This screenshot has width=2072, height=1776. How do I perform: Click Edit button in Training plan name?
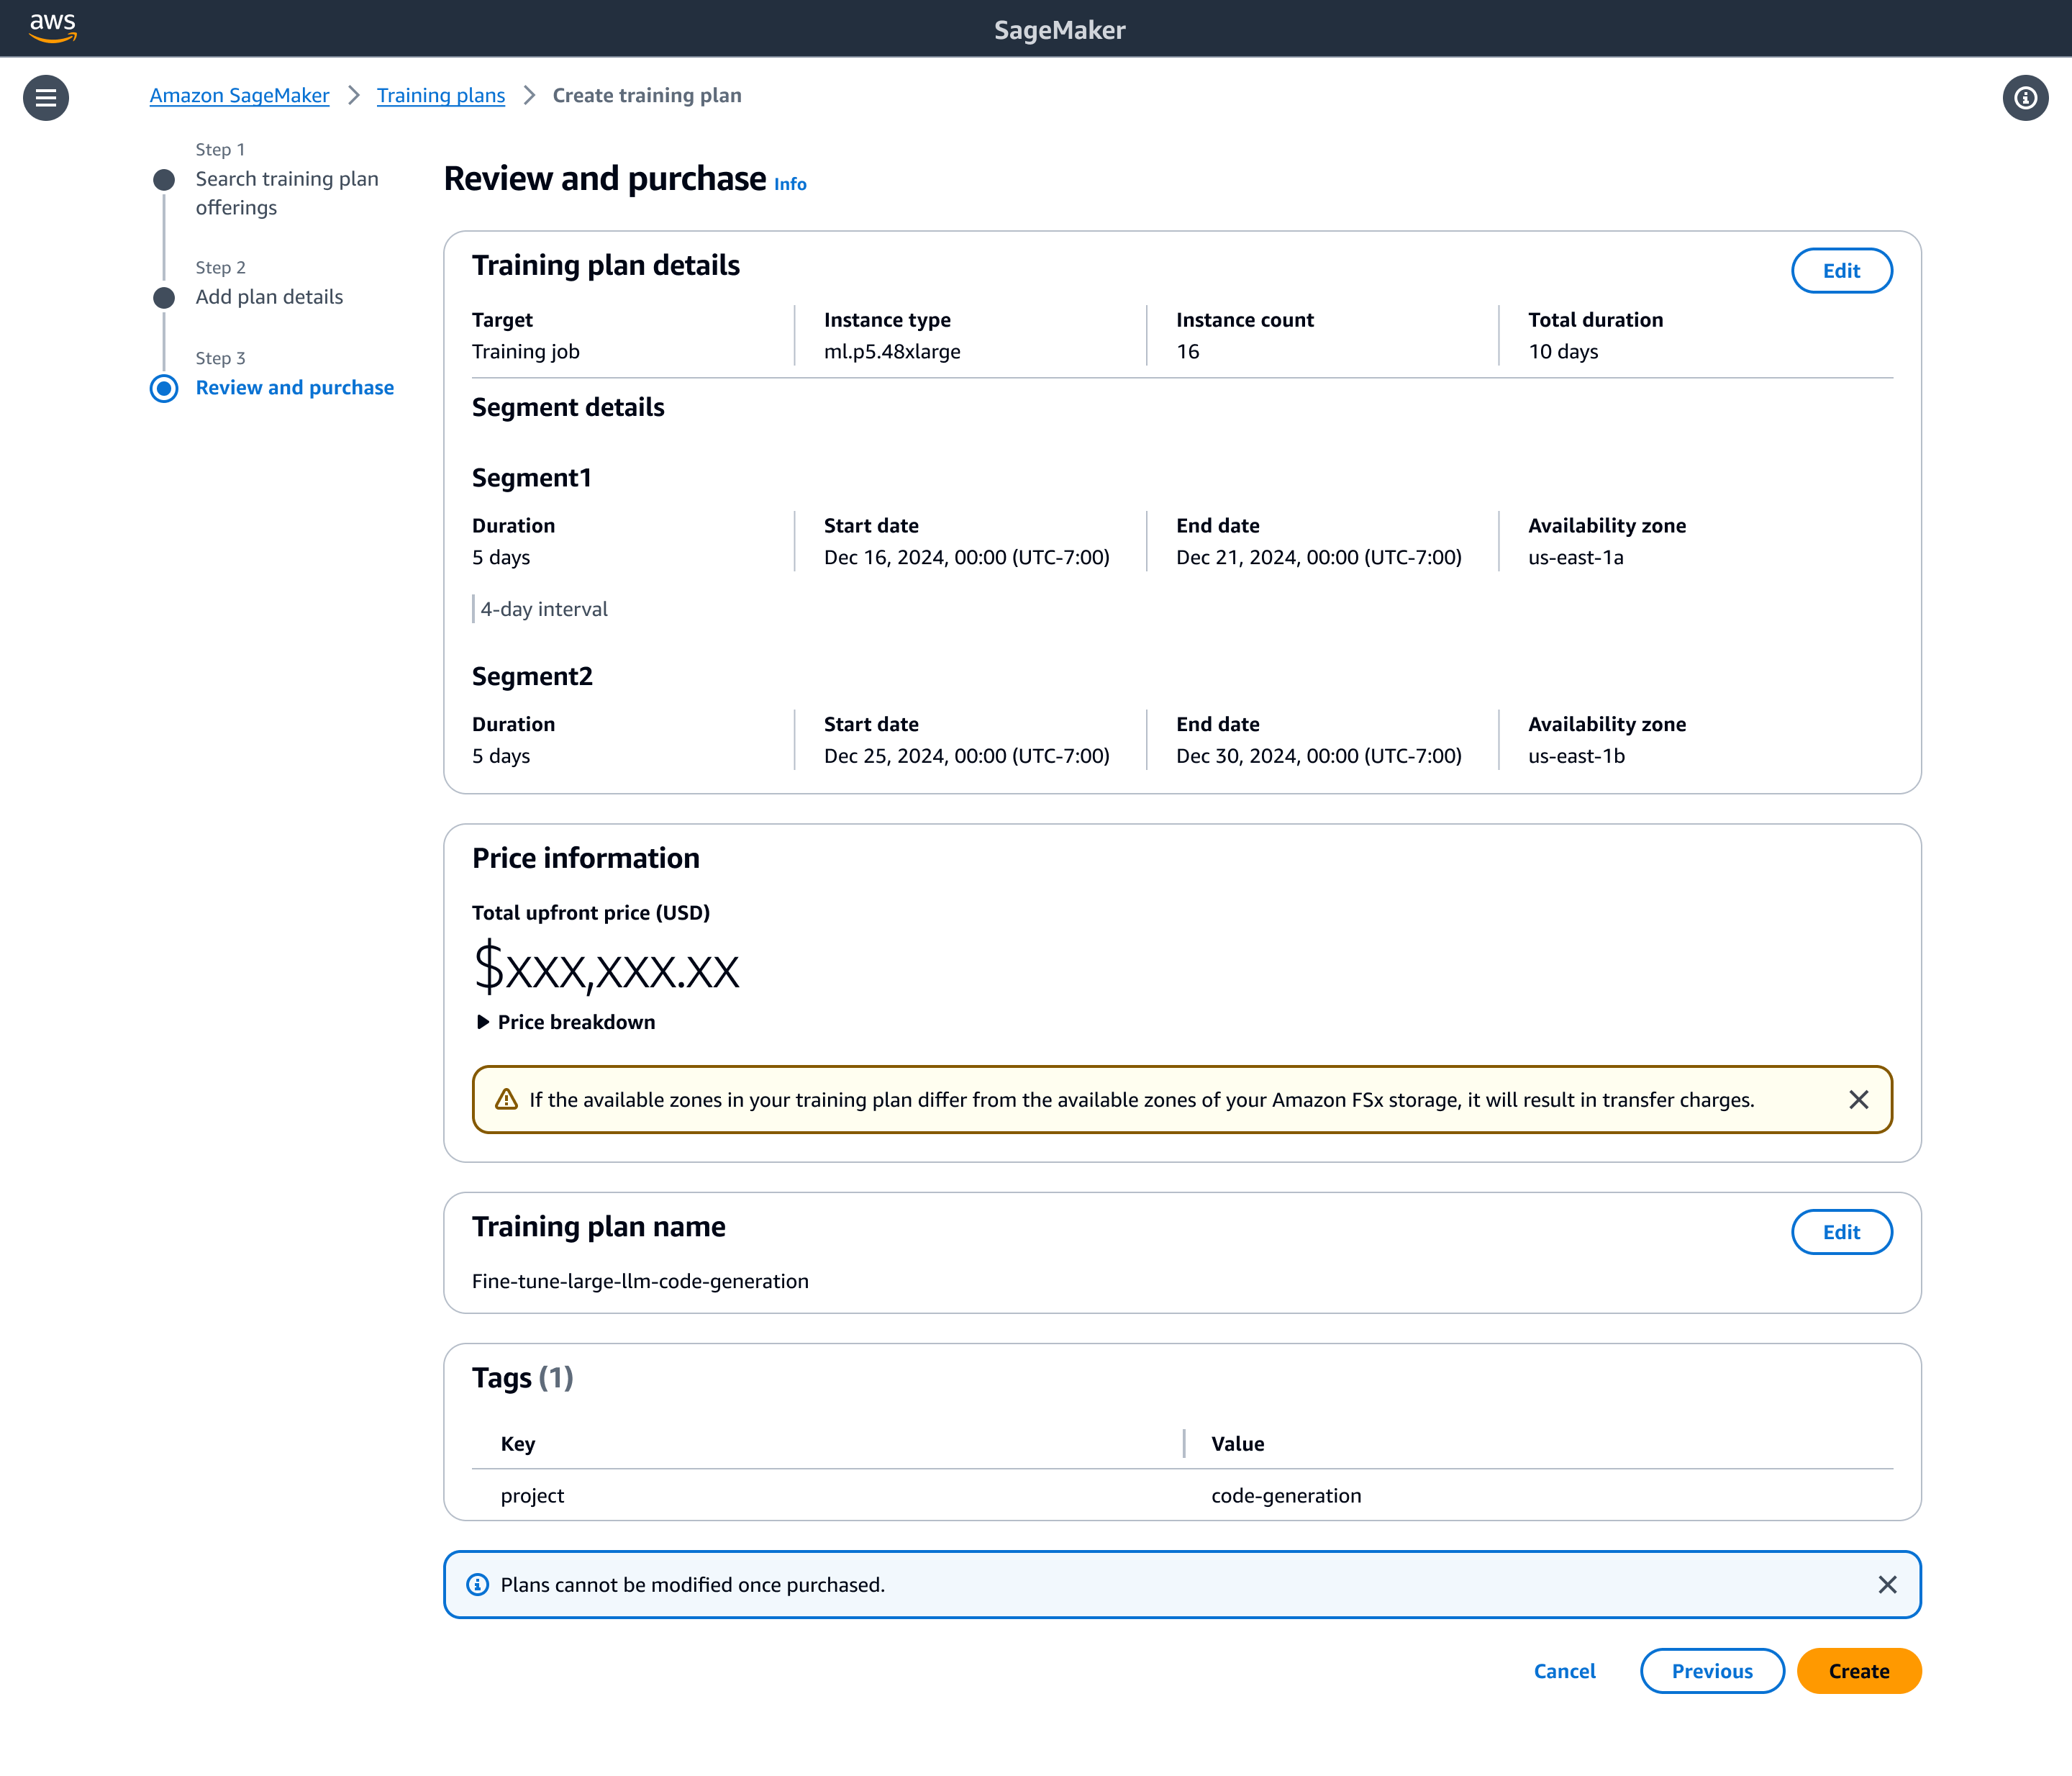pyautogui.click(x=1841, y=1231)
